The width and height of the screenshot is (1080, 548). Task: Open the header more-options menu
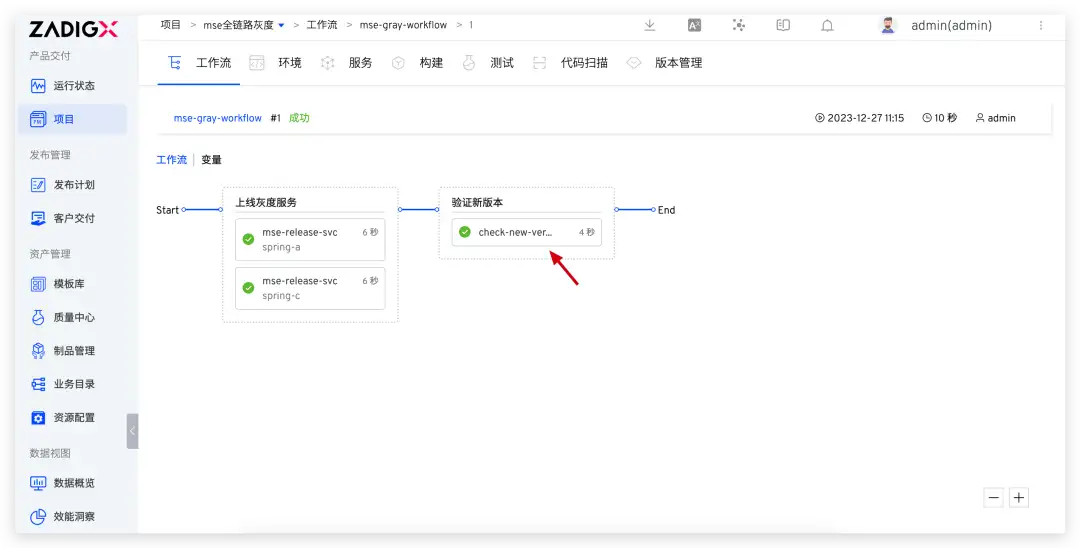1041,25
